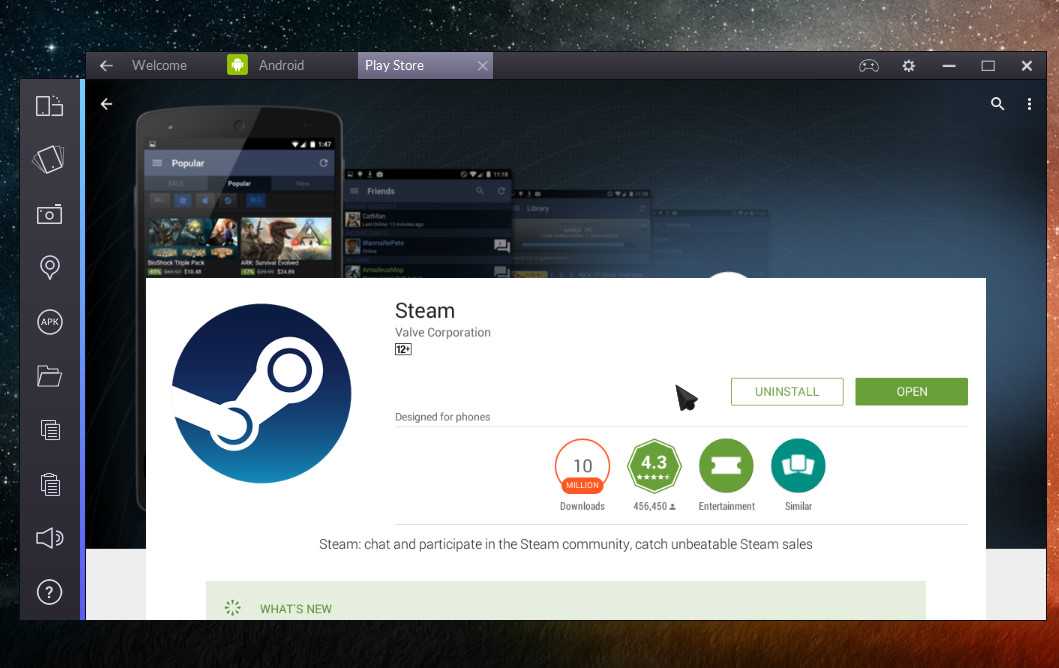Open the screen layout switcher in the sidebar

coord(49,106)
